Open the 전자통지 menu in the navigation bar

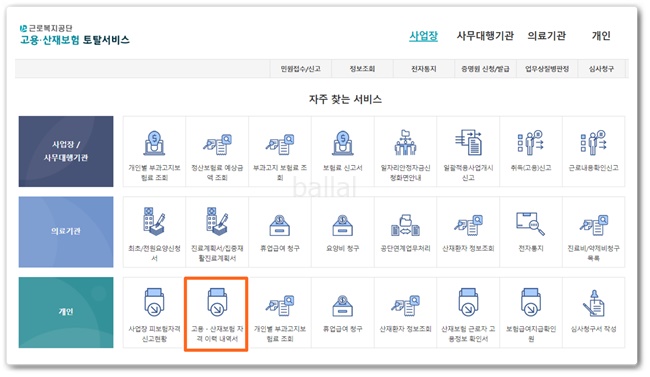[x=424, y=69]
